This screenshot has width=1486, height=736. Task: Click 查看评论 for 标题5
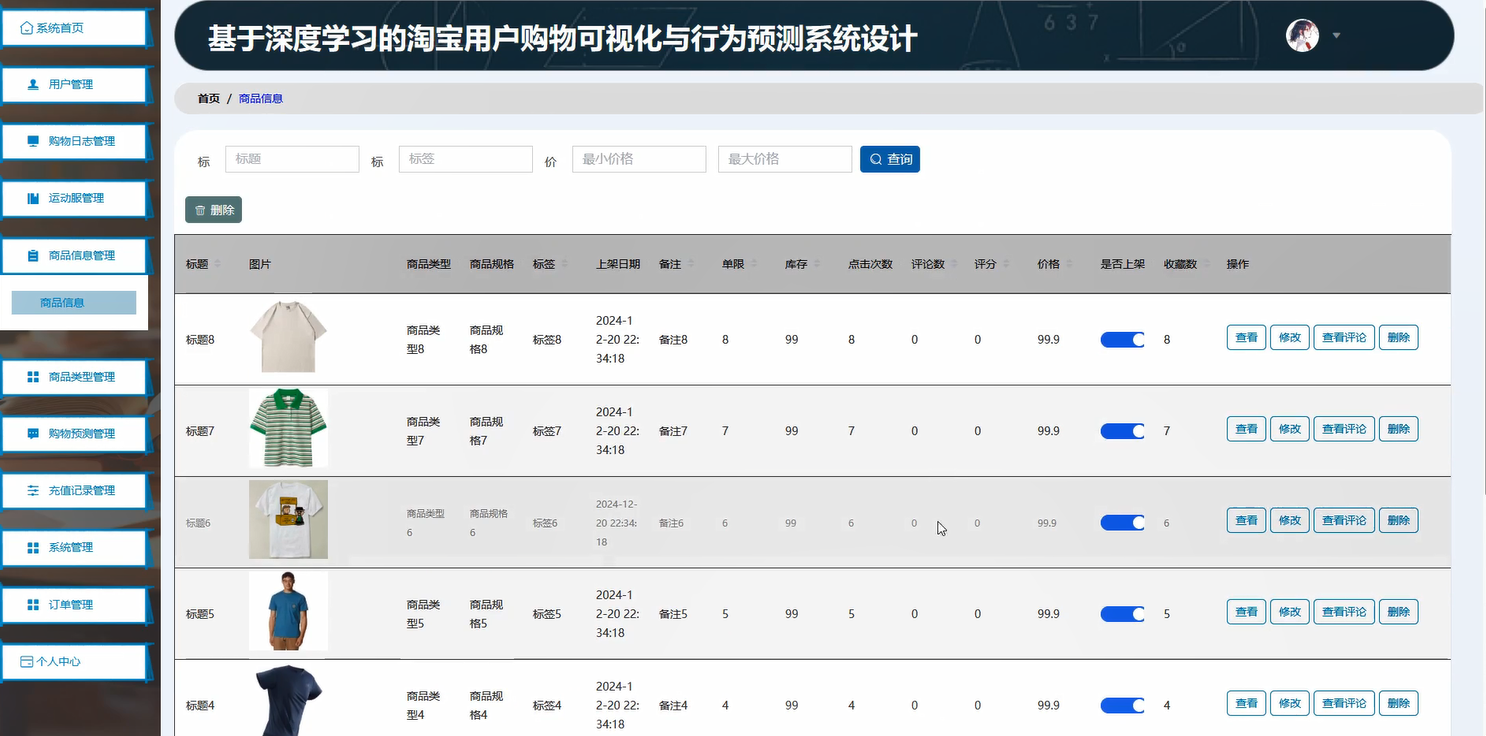(1343, 612)
